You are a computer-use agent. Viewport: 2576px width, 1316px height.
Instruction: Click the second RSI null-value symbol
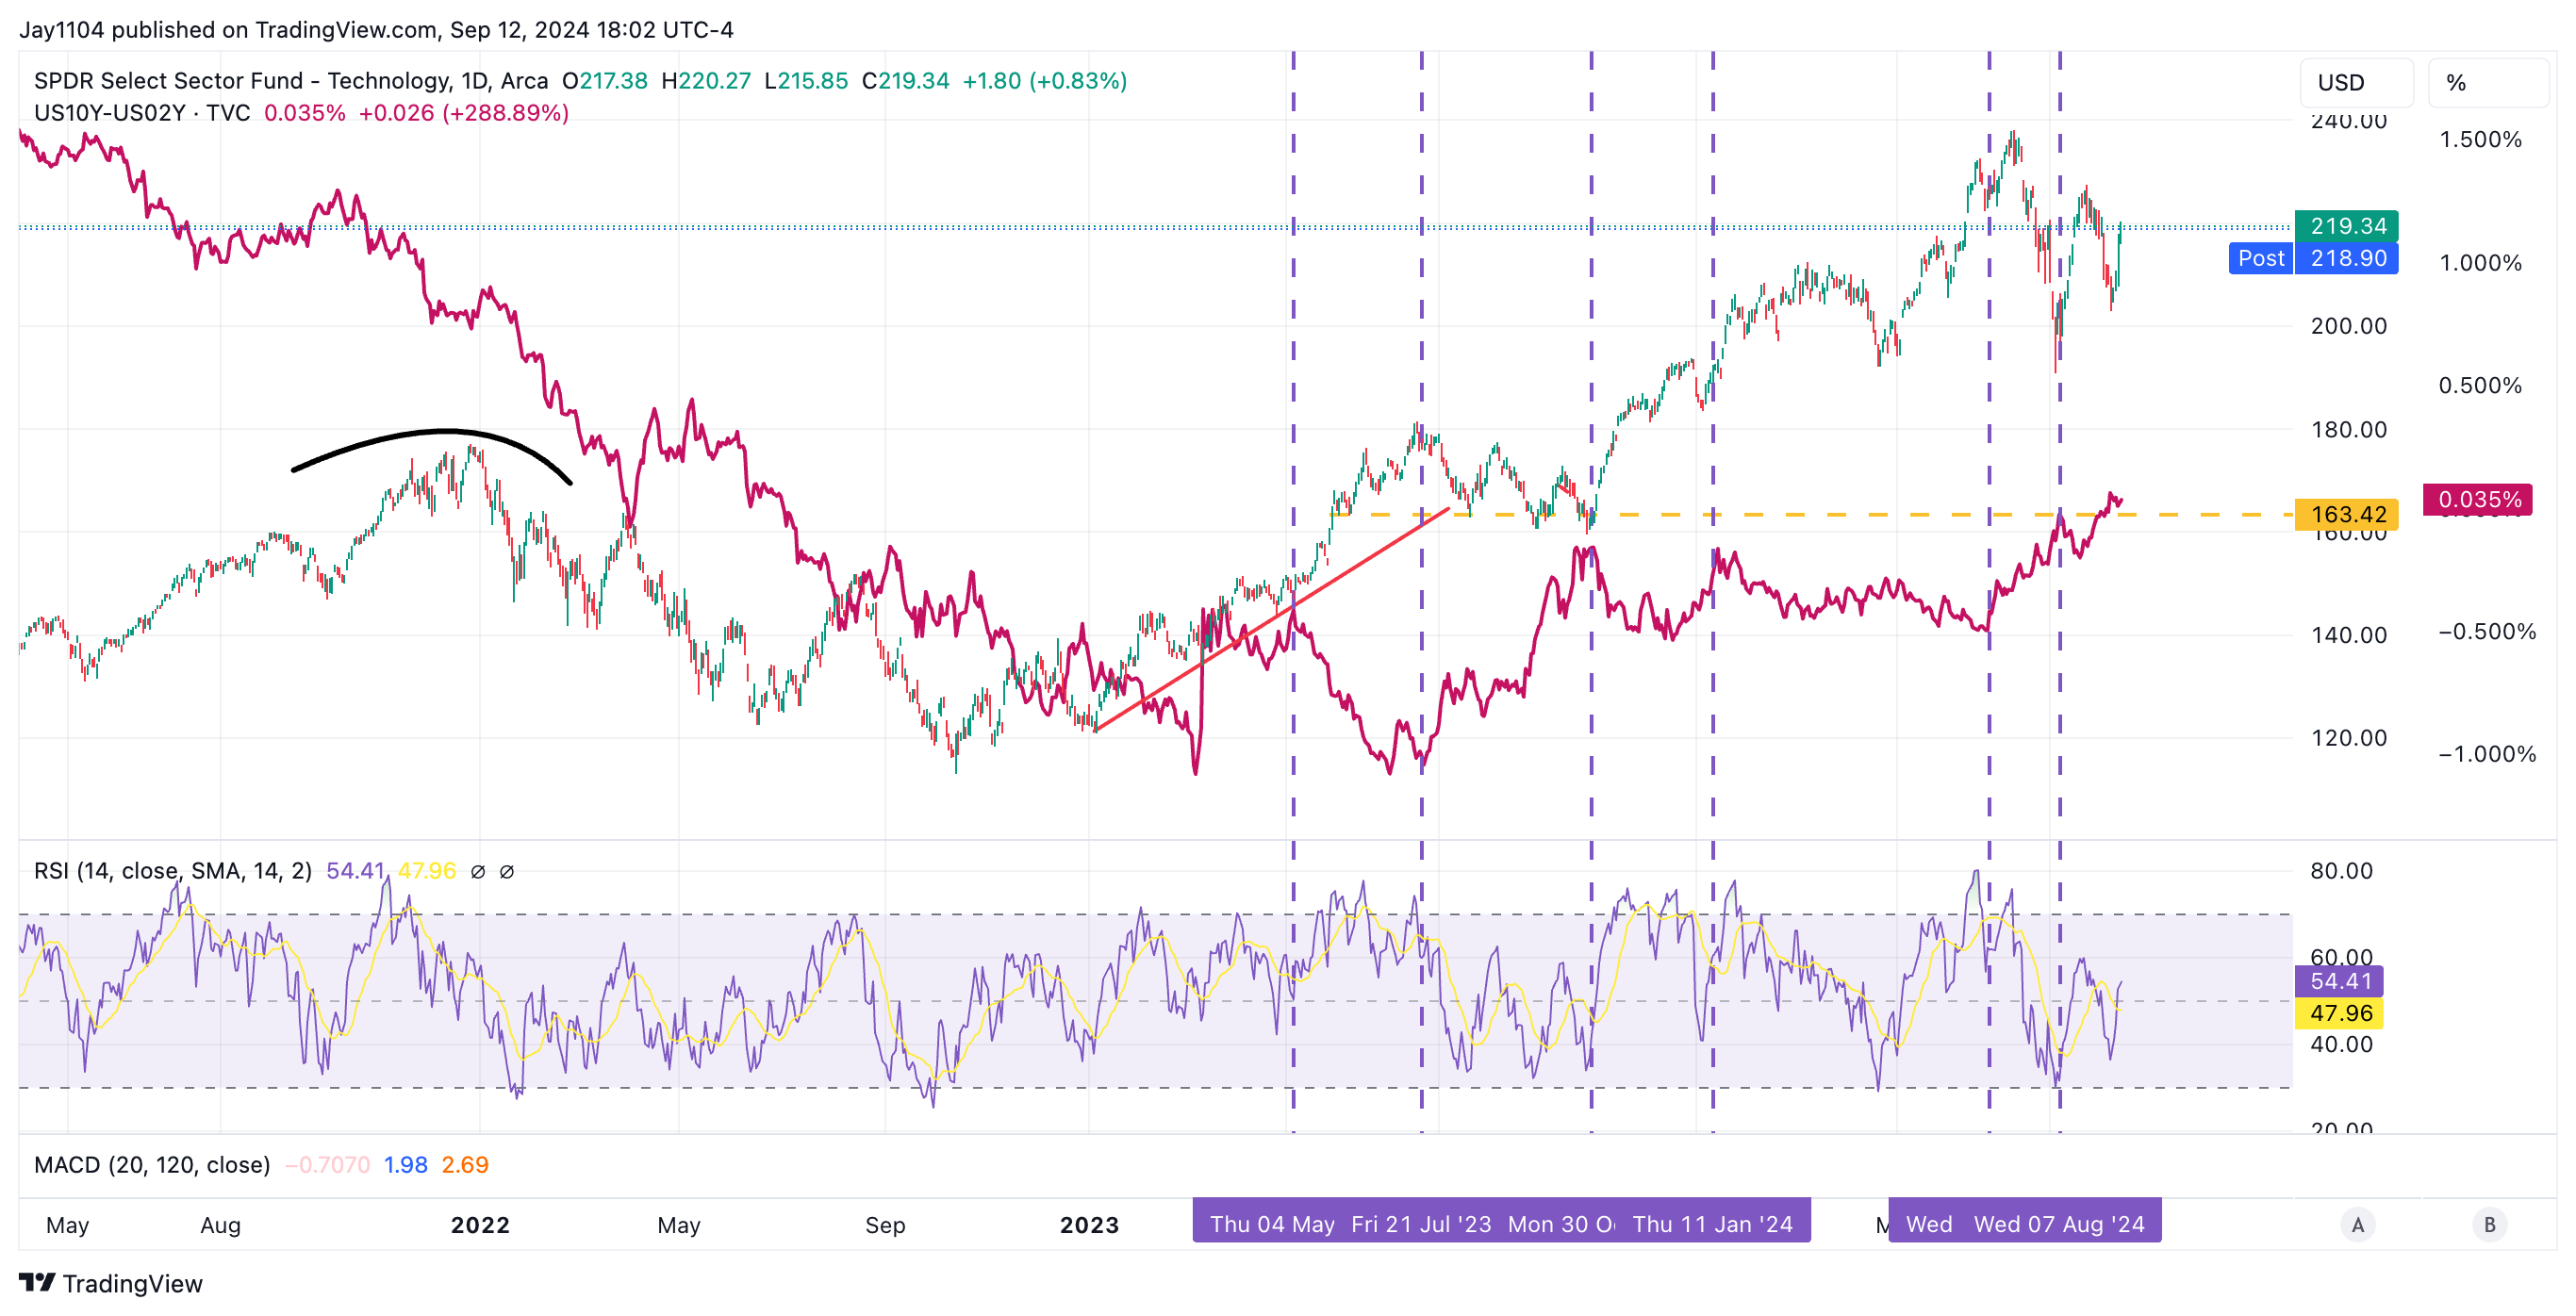[x=507, y=872]
